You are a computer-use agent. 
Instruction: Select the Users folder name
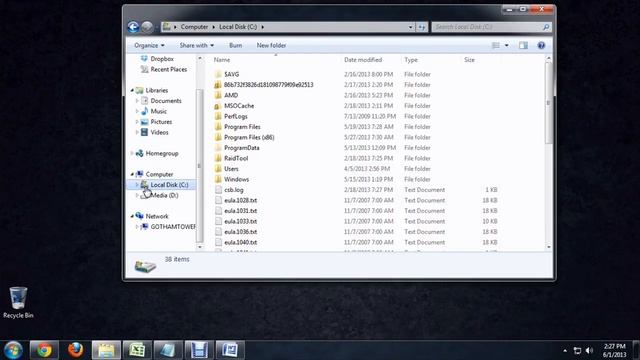click(231, 169)
